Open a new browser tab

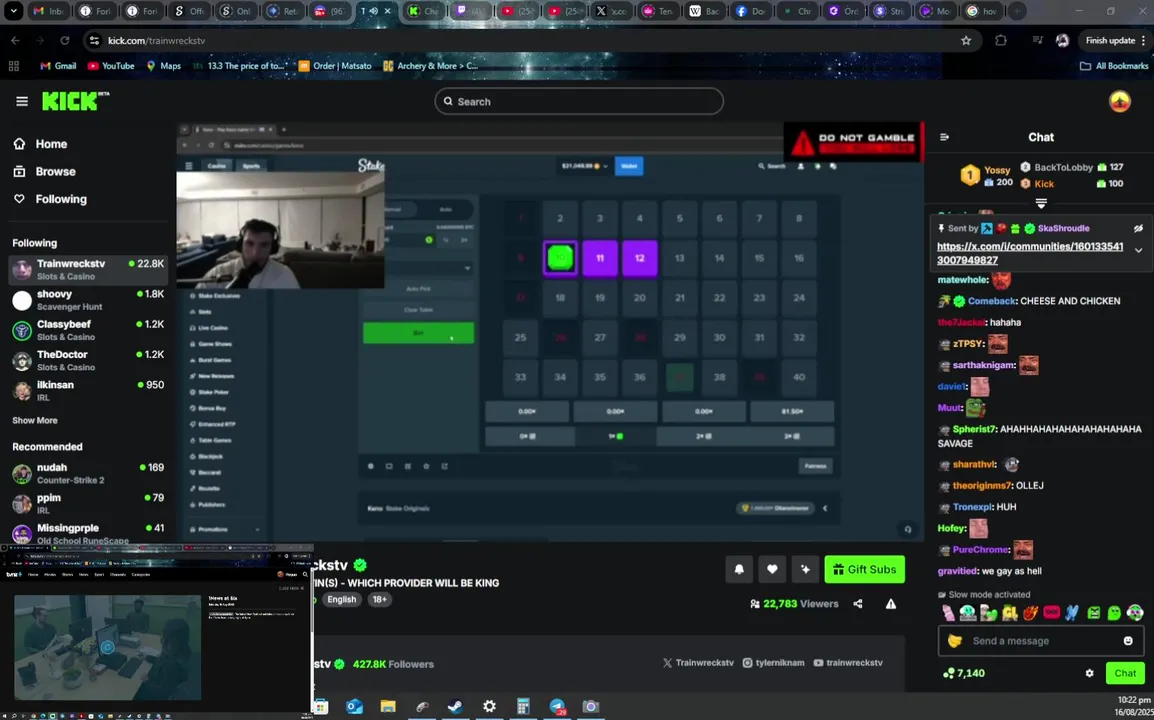1016,11
